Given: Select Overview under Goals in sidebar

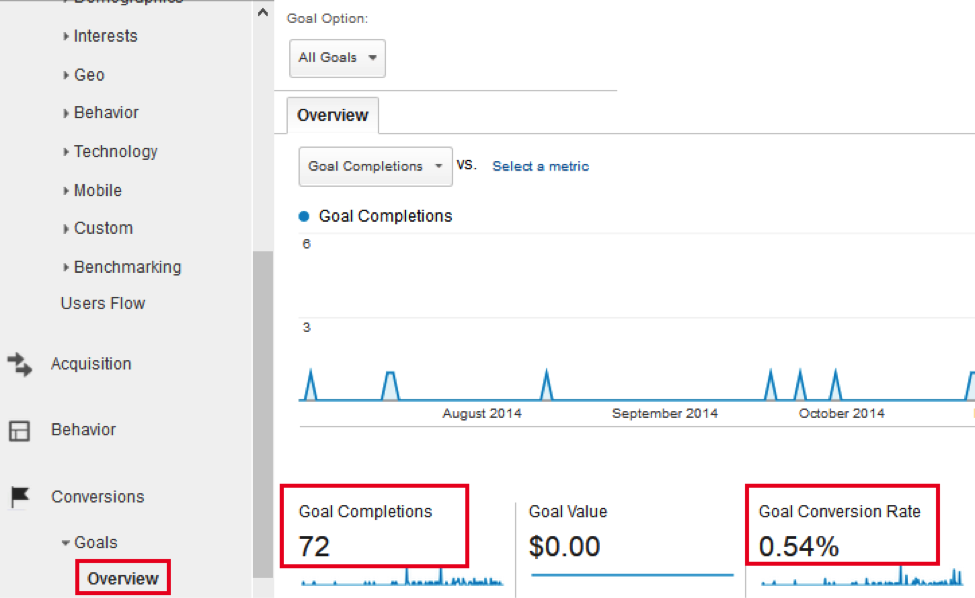Looking at the screenshot, I should point(123,579).
